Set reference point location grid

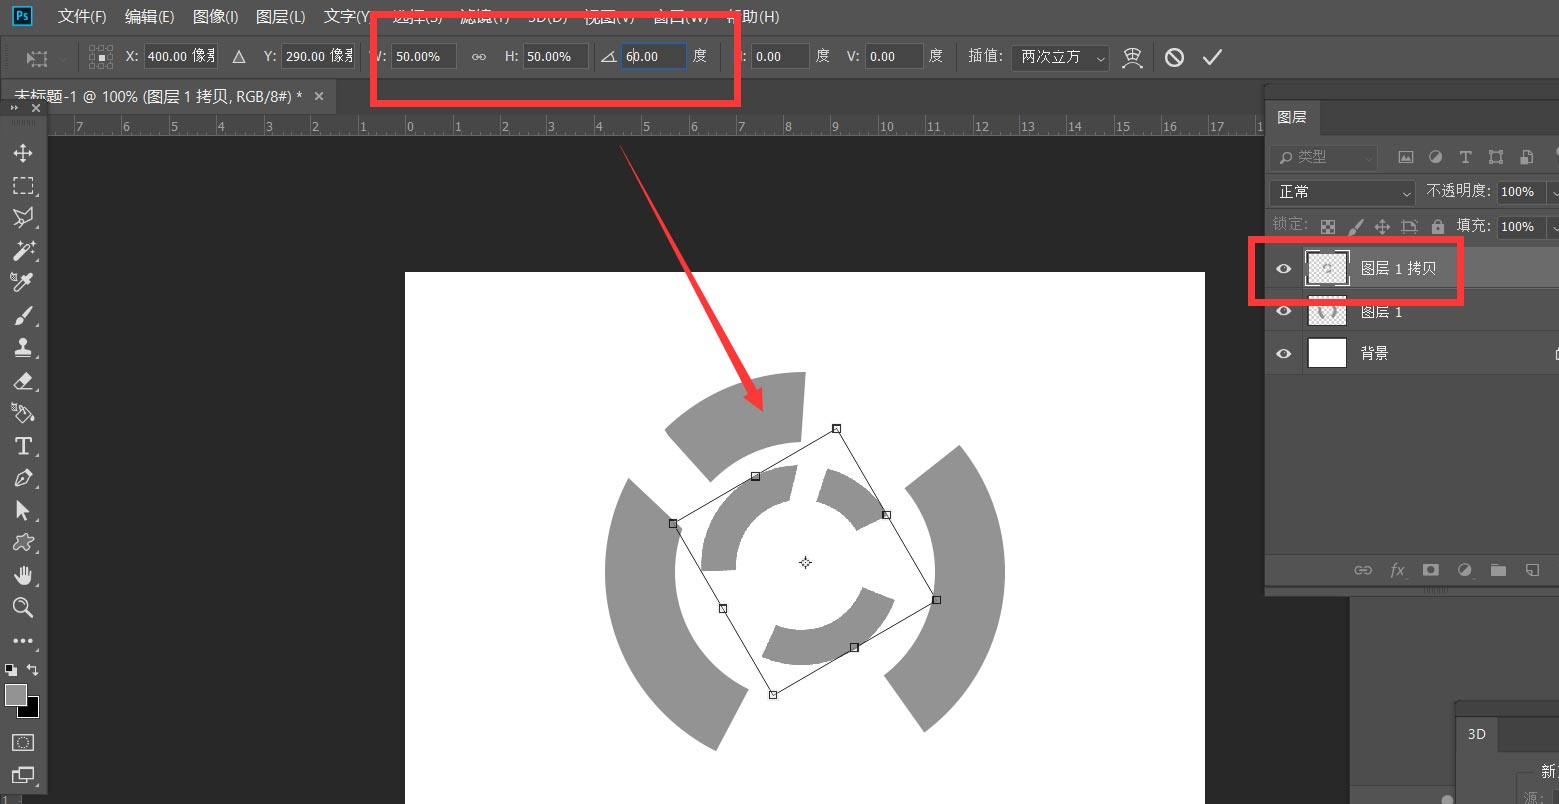tap(101, 57)
